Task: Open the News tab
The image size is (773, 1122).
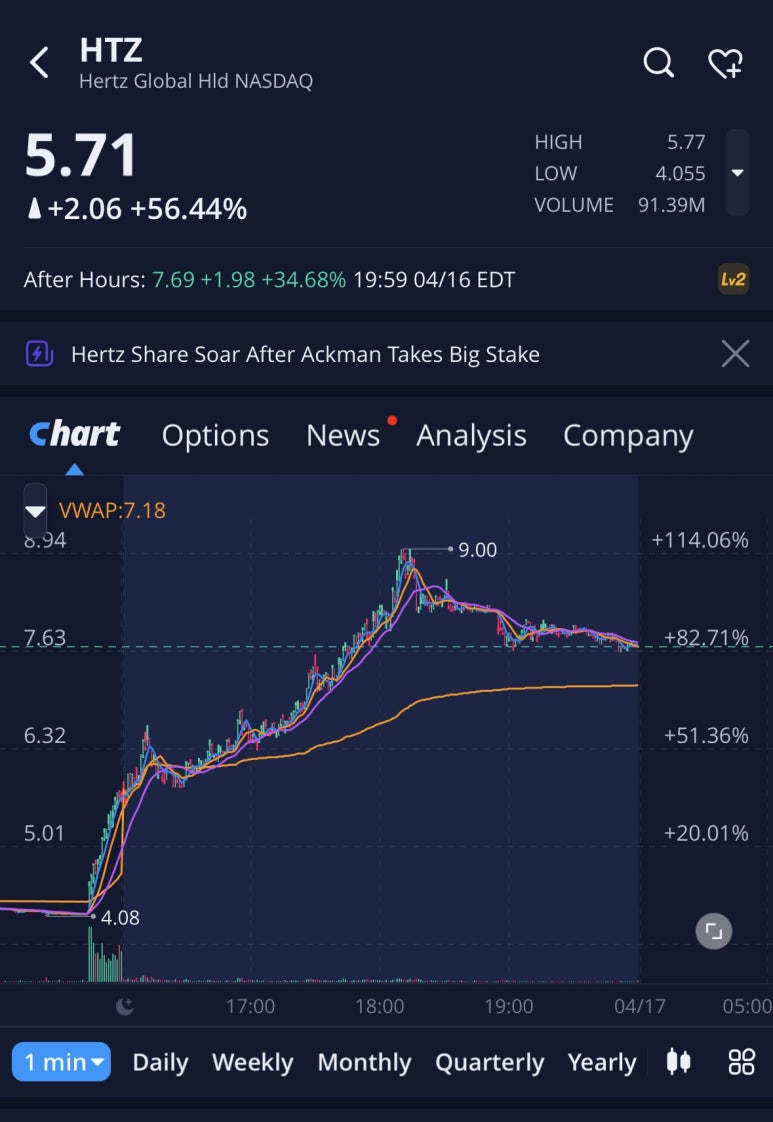Action: [x=343, y=435]
